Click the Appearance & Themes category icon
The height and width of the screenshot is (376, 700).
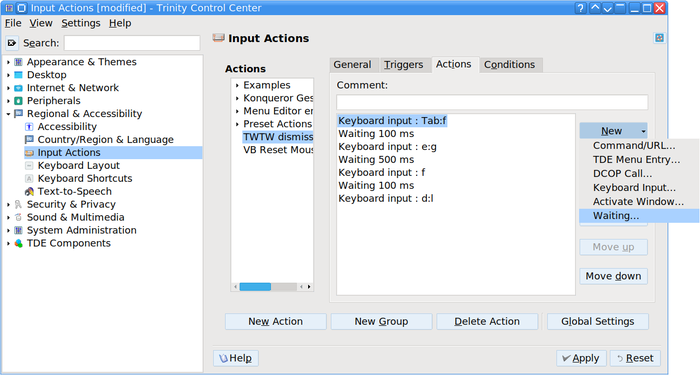18,62
